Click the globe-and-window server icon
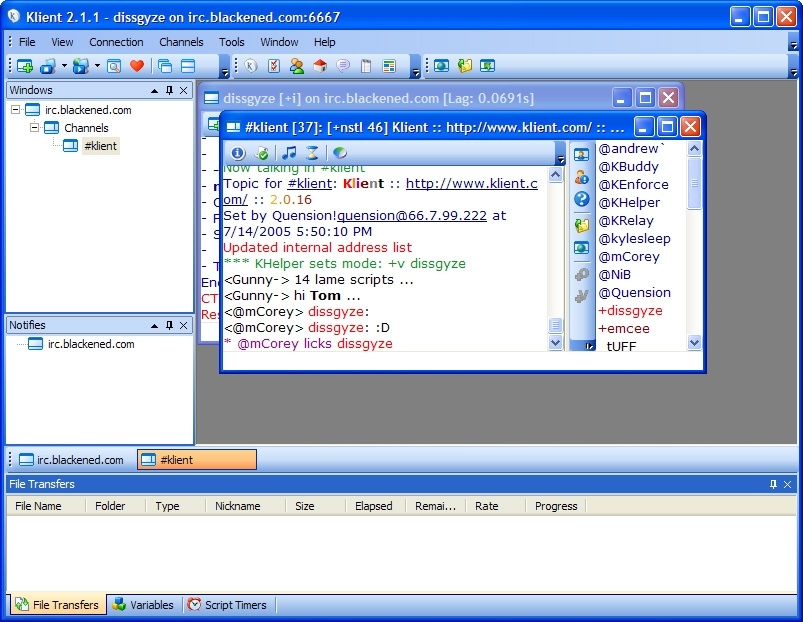Screen dimensions: 803x622 (x=81, y=66)
